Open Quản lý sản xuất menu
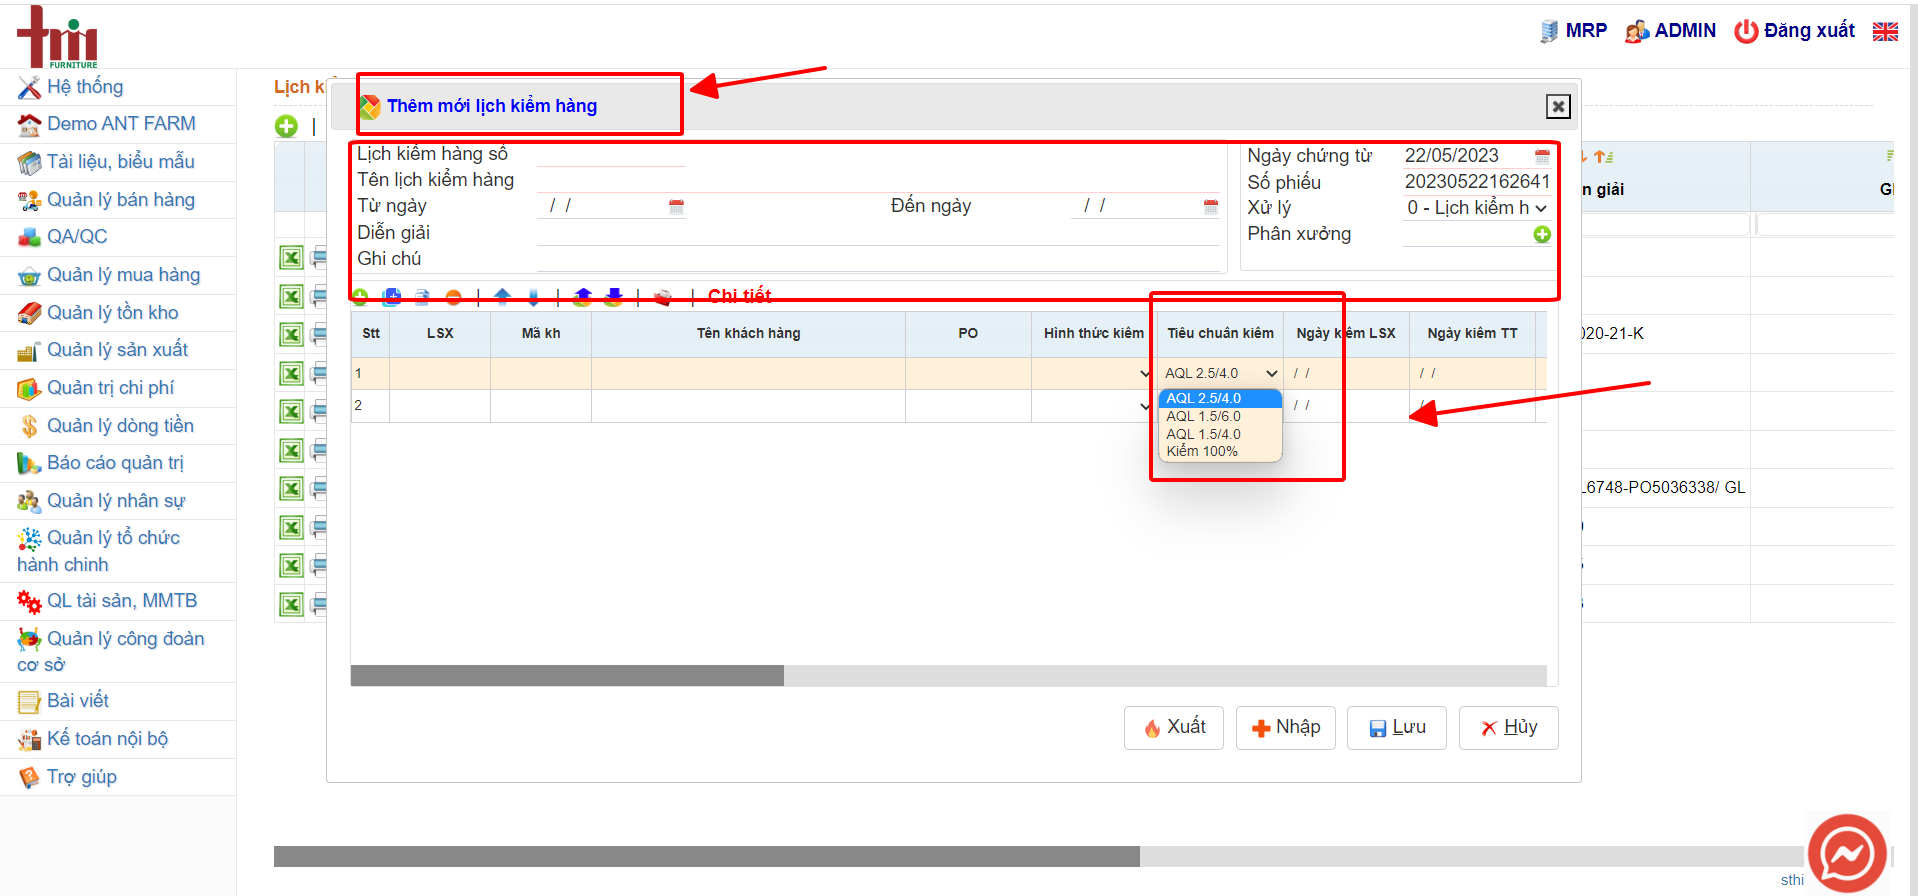The height and width of the screenshot is (896, 1918). tap(118, 350)
